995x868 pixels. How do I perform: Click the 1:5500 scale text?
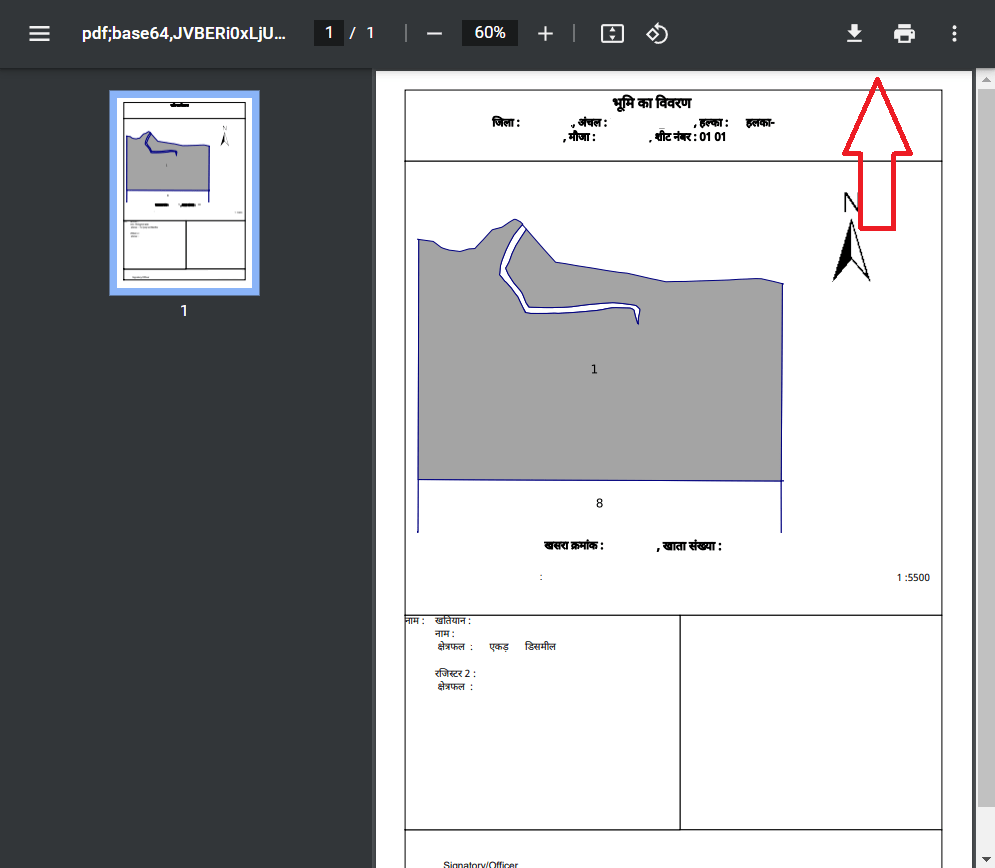coord(912,578)
